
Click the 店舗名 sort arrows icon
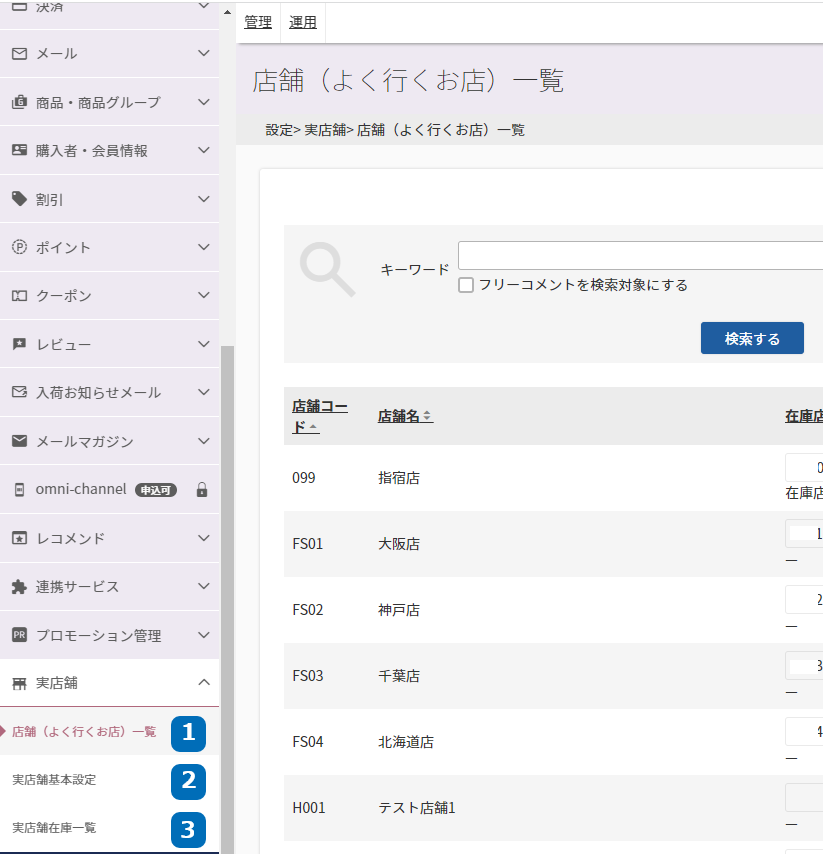pyautogui.click(x=427, y=416)
